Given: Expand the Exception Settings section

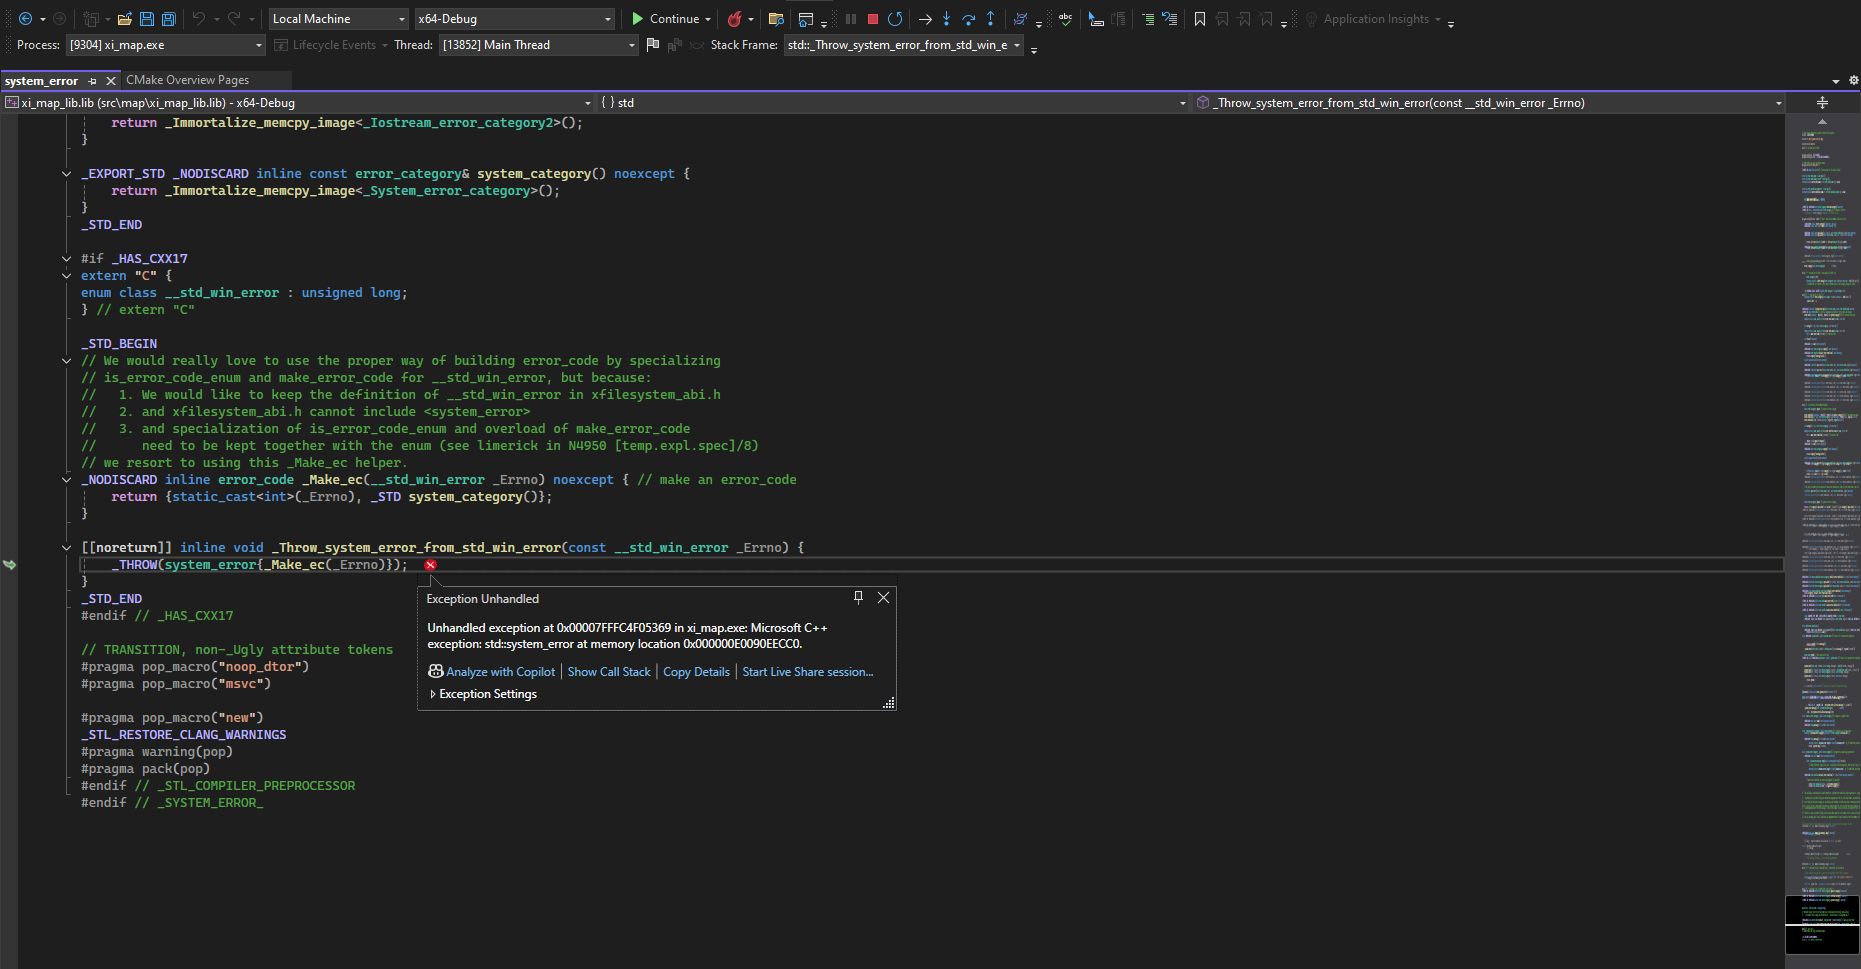Looking at the screenshot, I should tap(433, 694).
